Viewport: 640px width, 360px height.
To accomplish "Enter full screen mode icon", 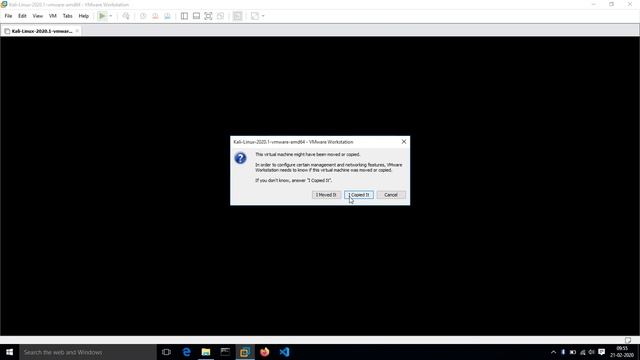I will [x=208, y=16].
